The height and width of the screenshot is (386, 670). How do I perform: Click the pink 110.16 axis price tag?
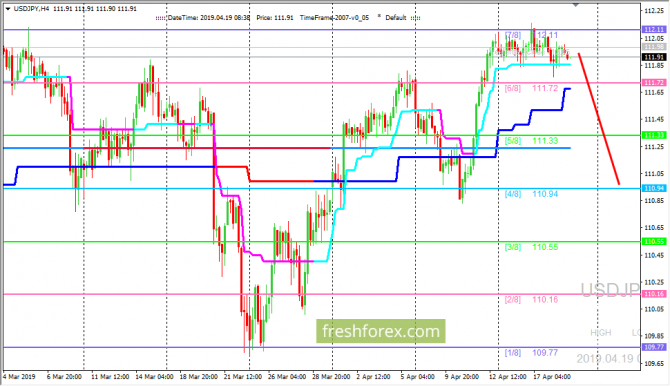tap(654, 294)
